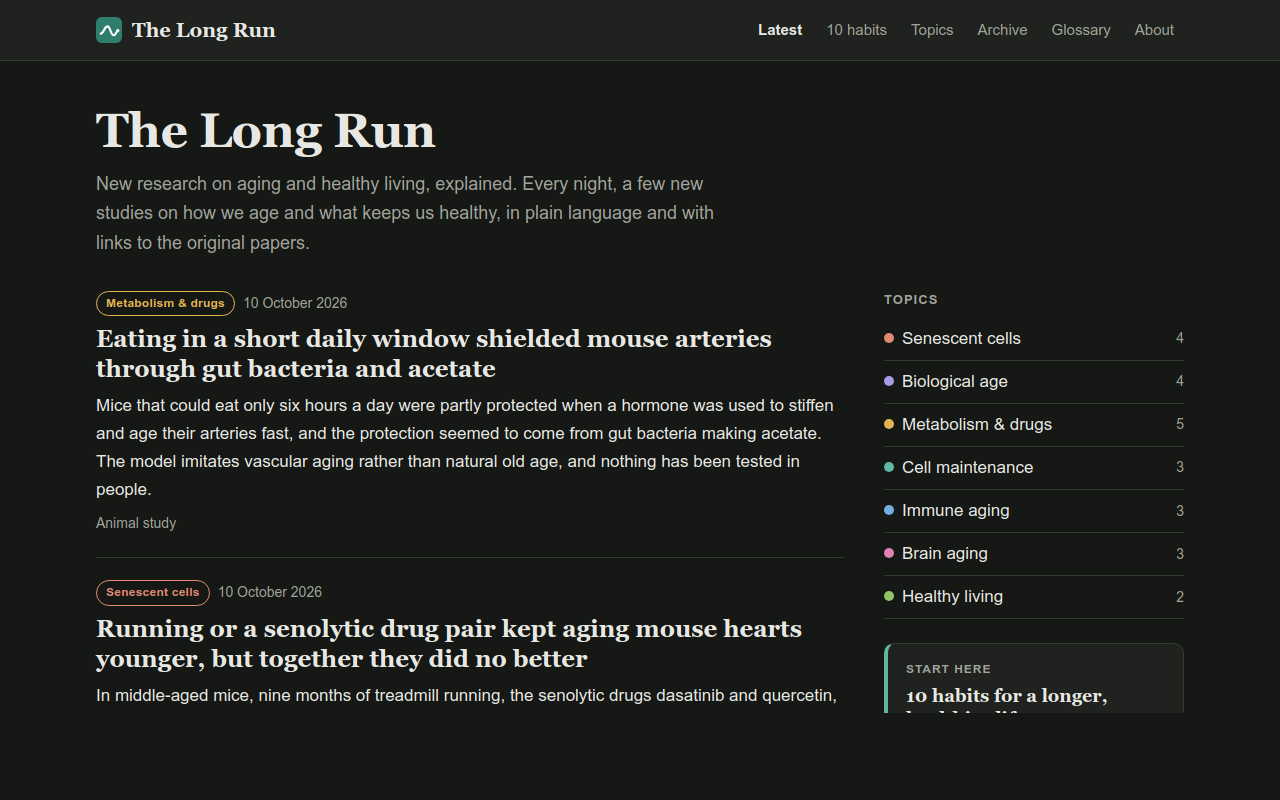
Task: Open the Brain aging topic
Action: tap(1034, 553)
